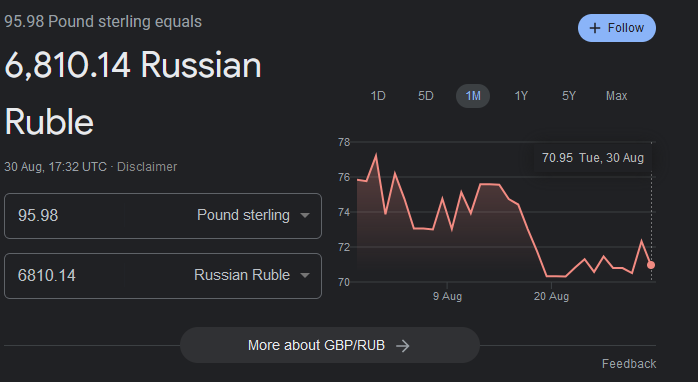Open the Pound sterling currency dropdown arrow

point(305,215)
